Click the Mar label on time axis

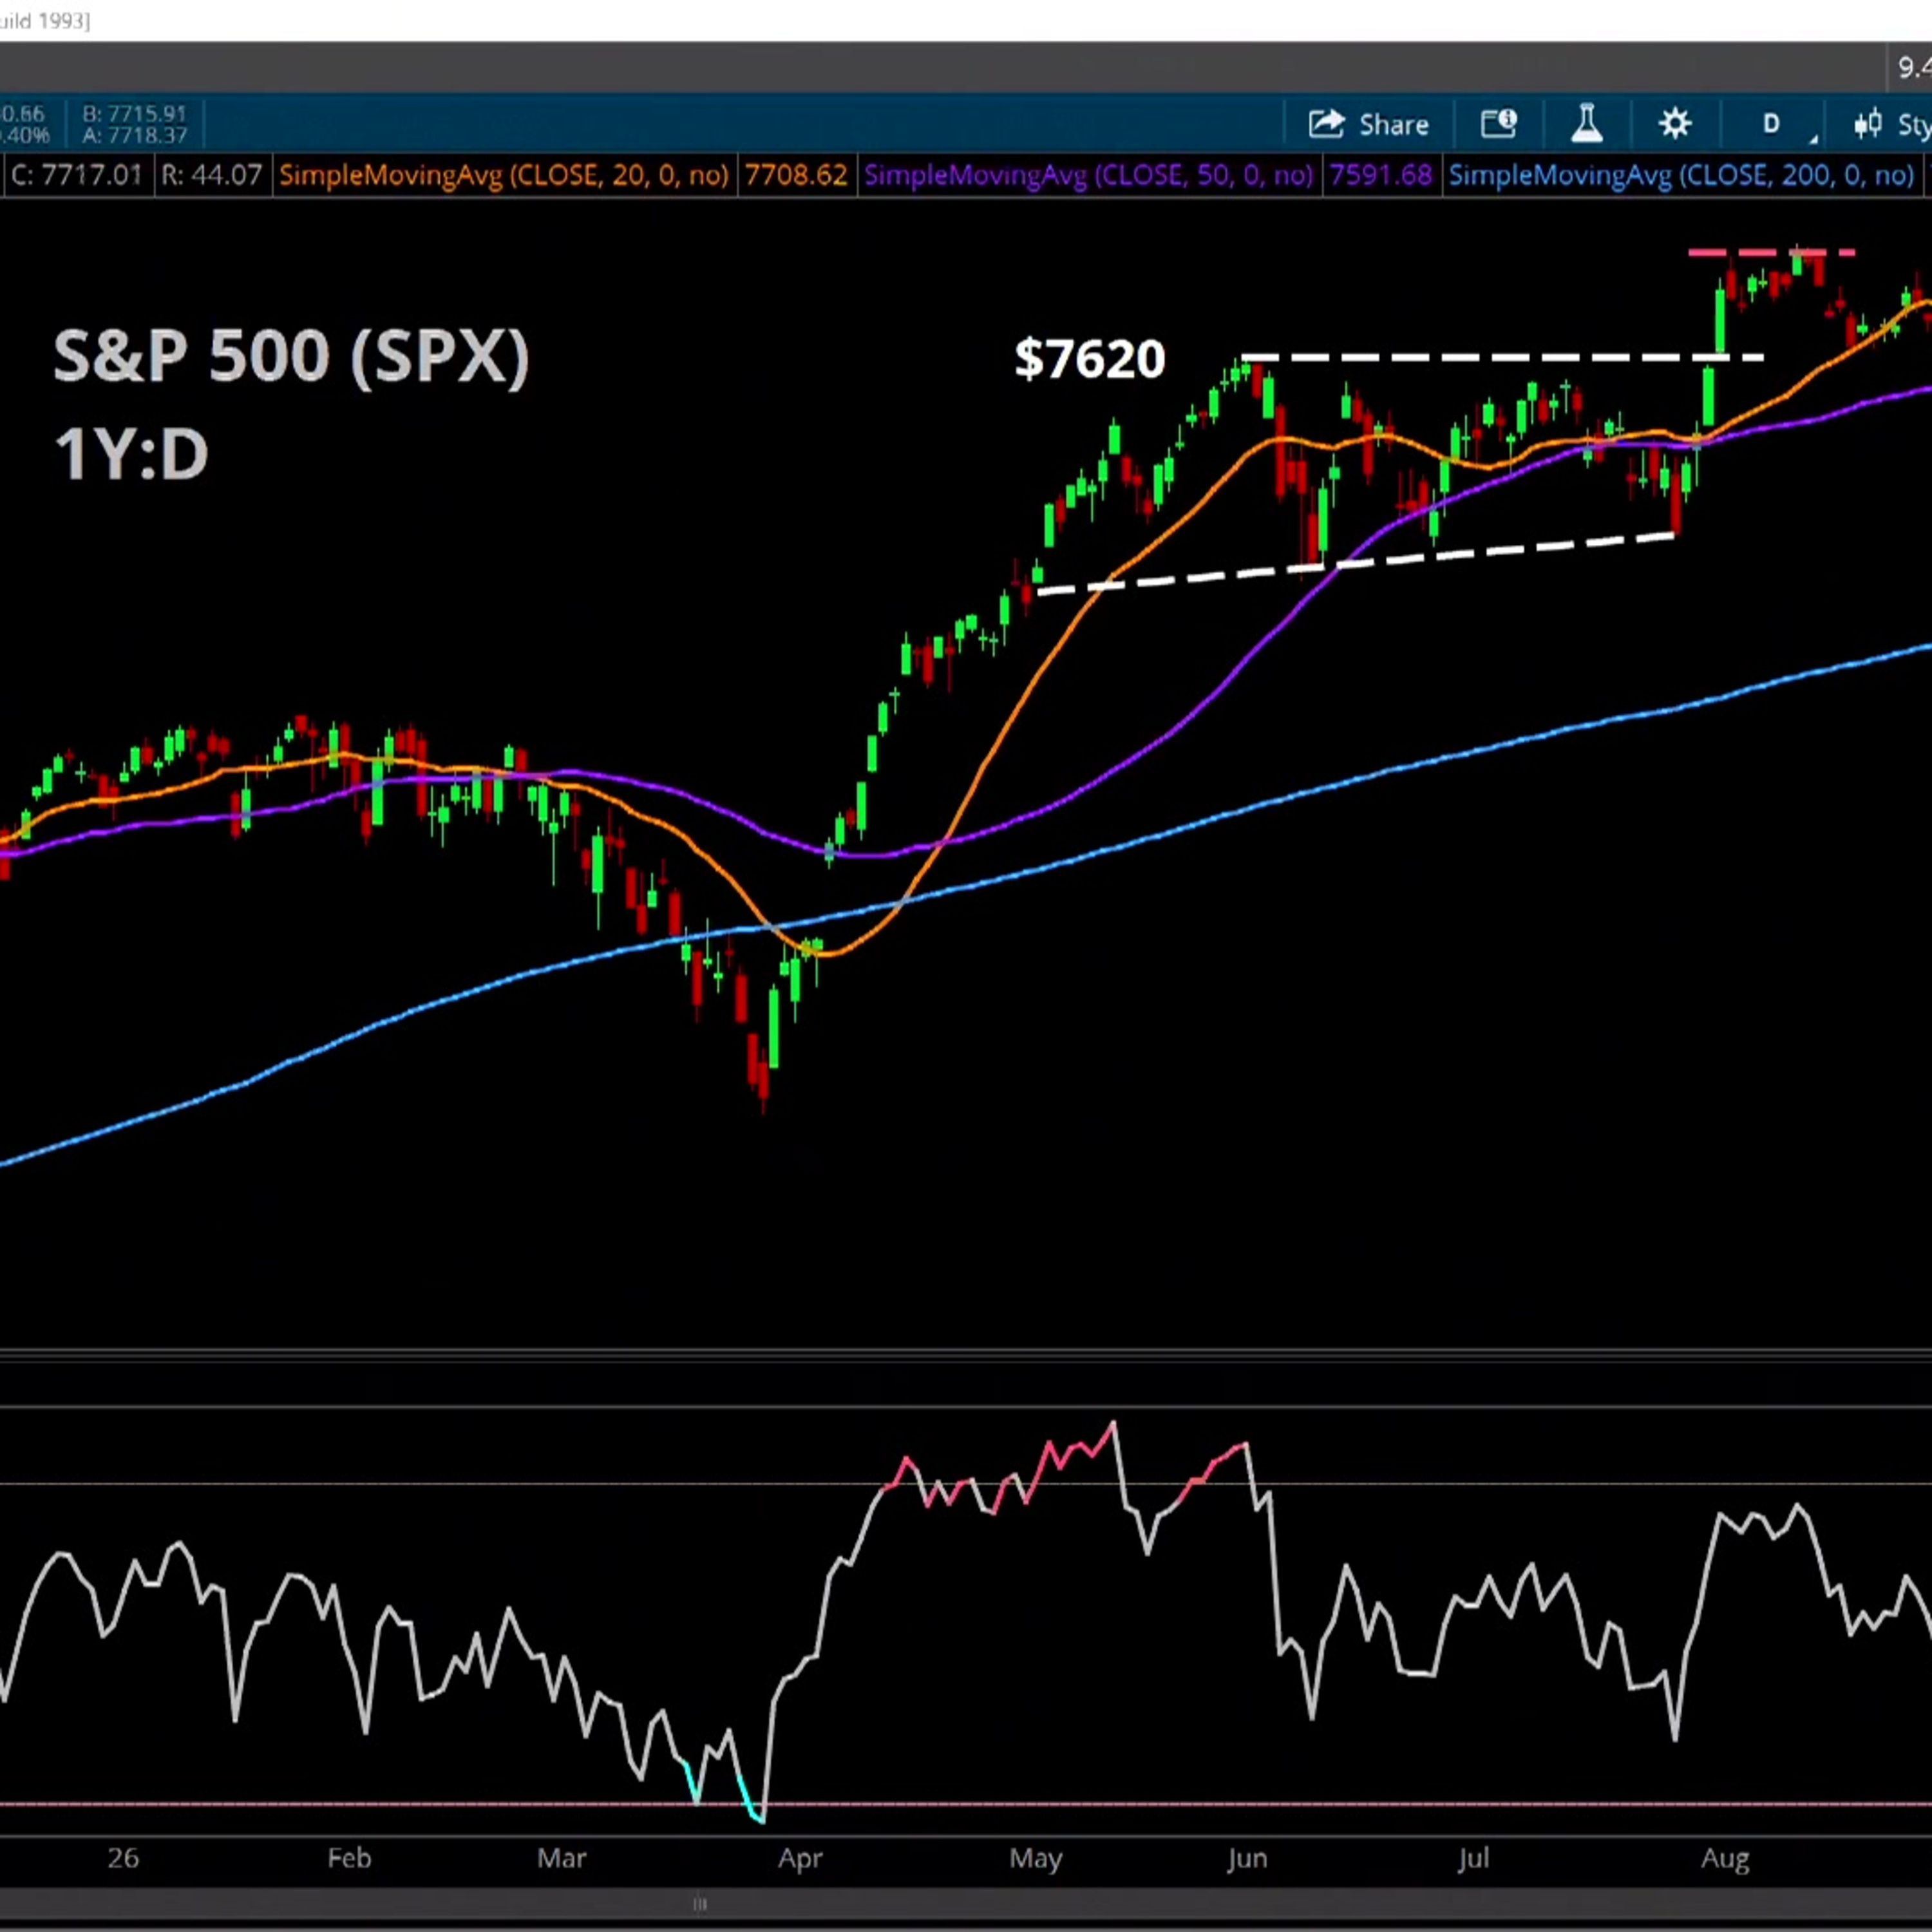[x=561, y=1858]
